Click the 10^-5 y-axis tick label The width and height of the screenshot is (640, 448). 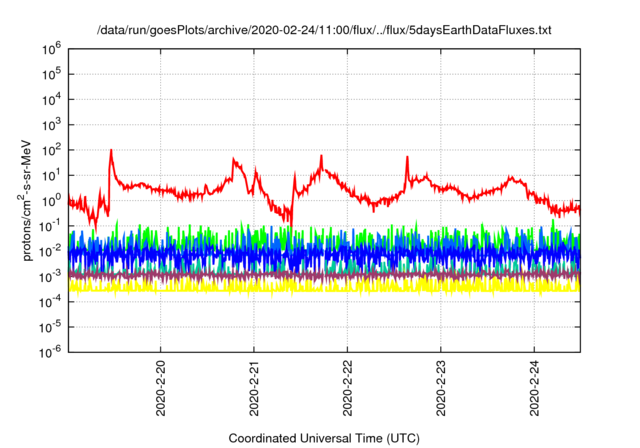[50, 327]
